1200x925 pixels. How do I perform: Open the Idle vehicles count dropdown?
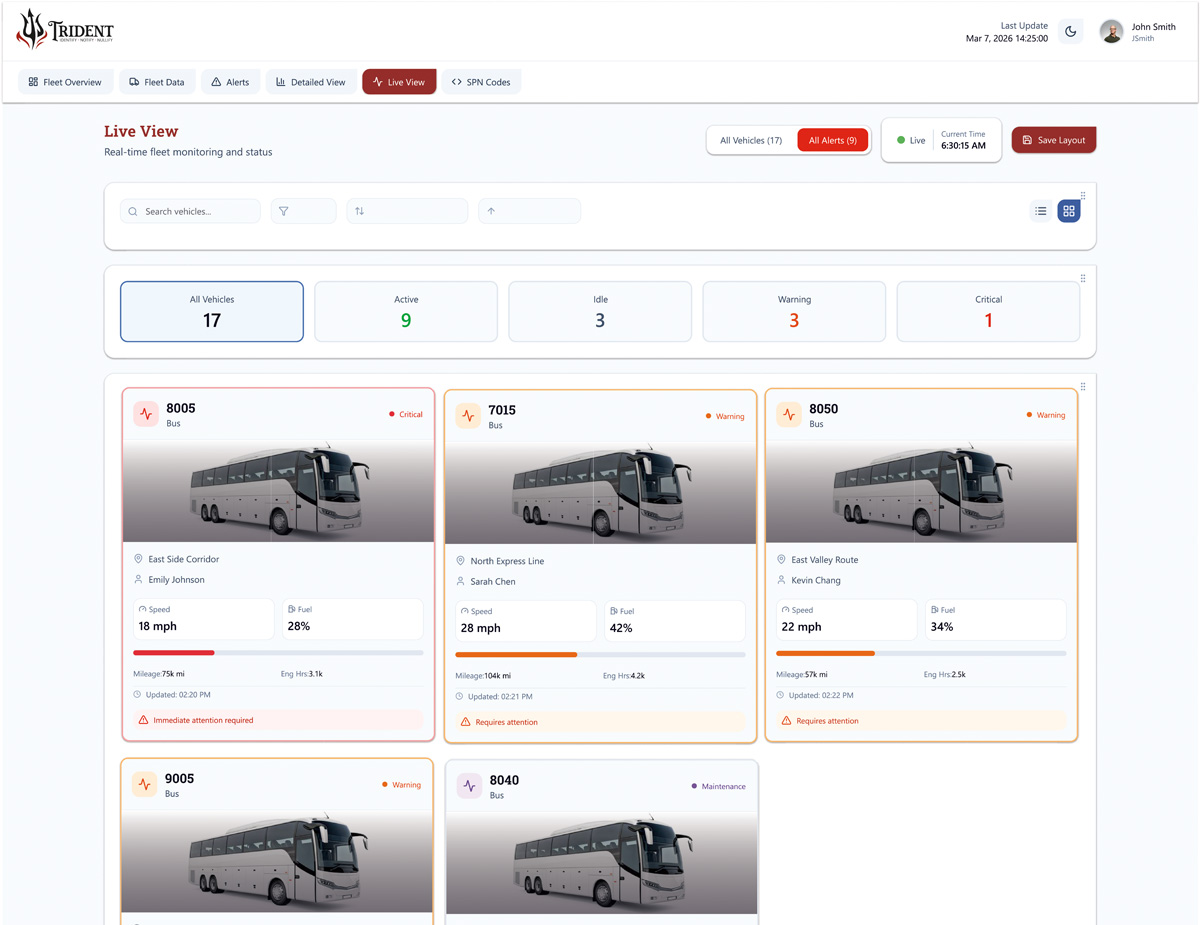pos(600,311)
